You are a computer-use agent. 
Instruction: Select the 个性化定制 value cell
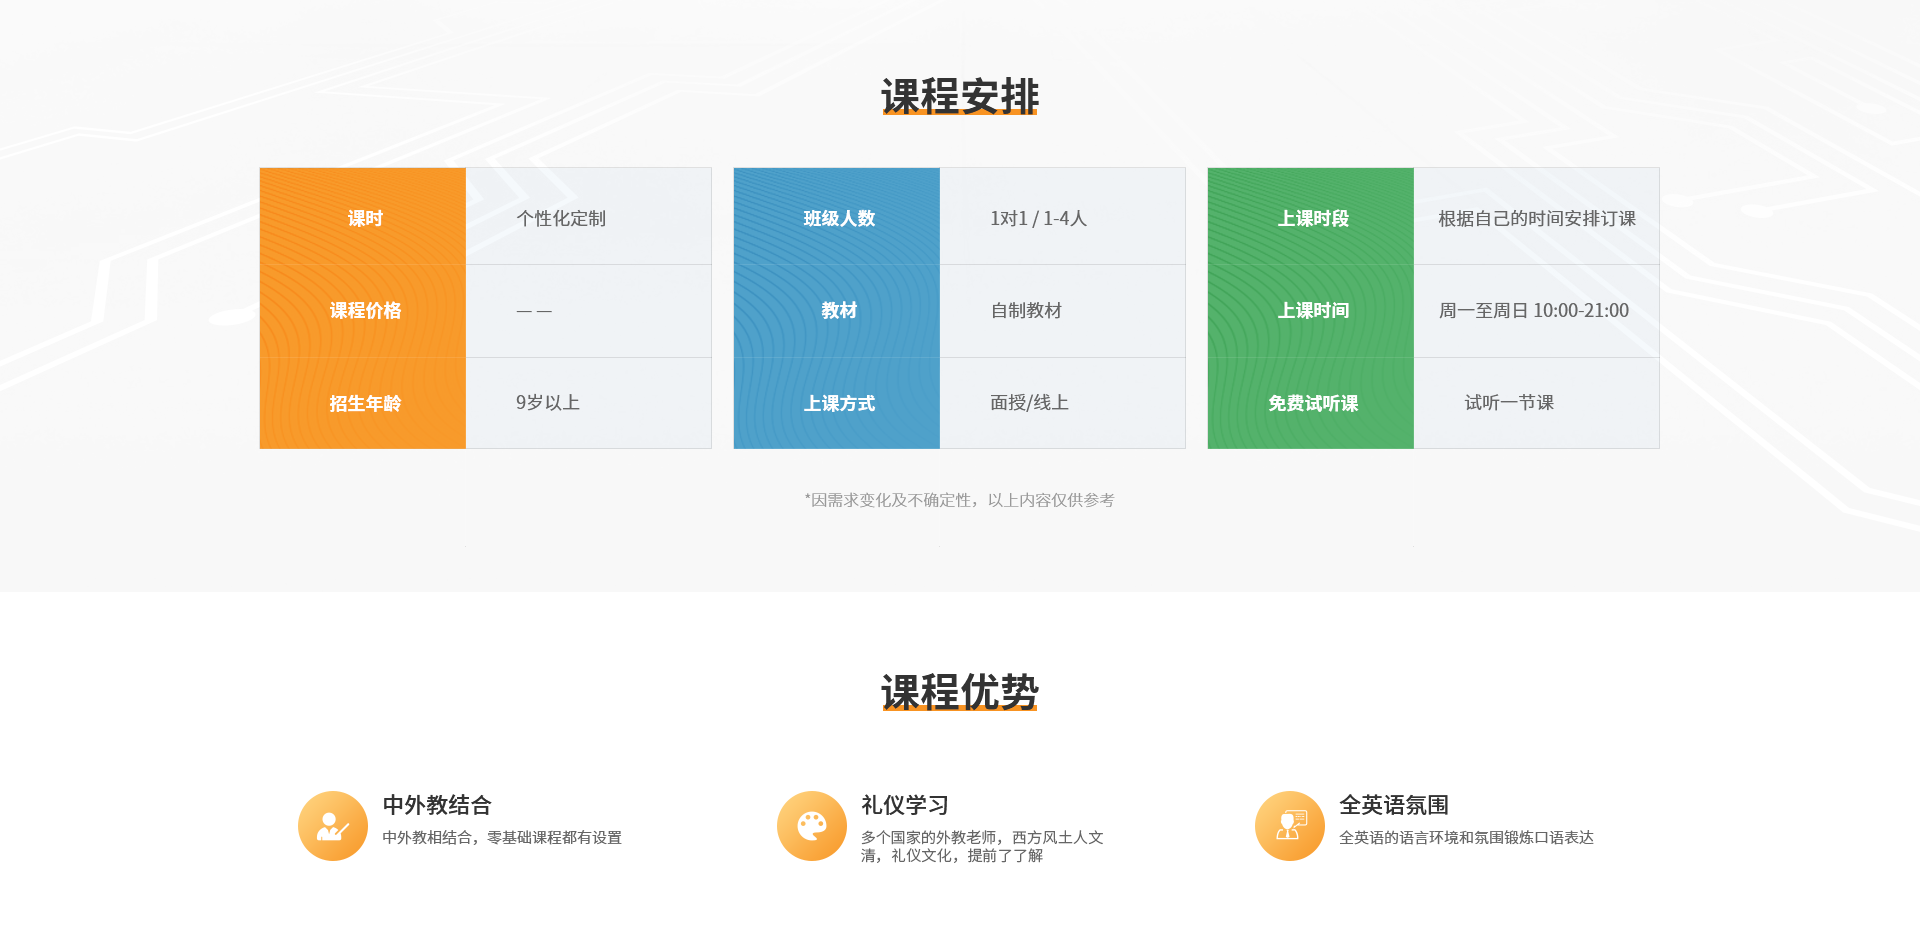point(588,216)
